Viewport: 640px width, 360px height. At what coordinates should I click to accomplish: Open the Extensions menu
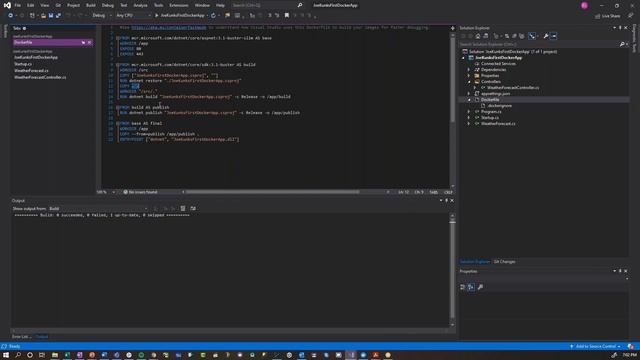tap(179, 5)
